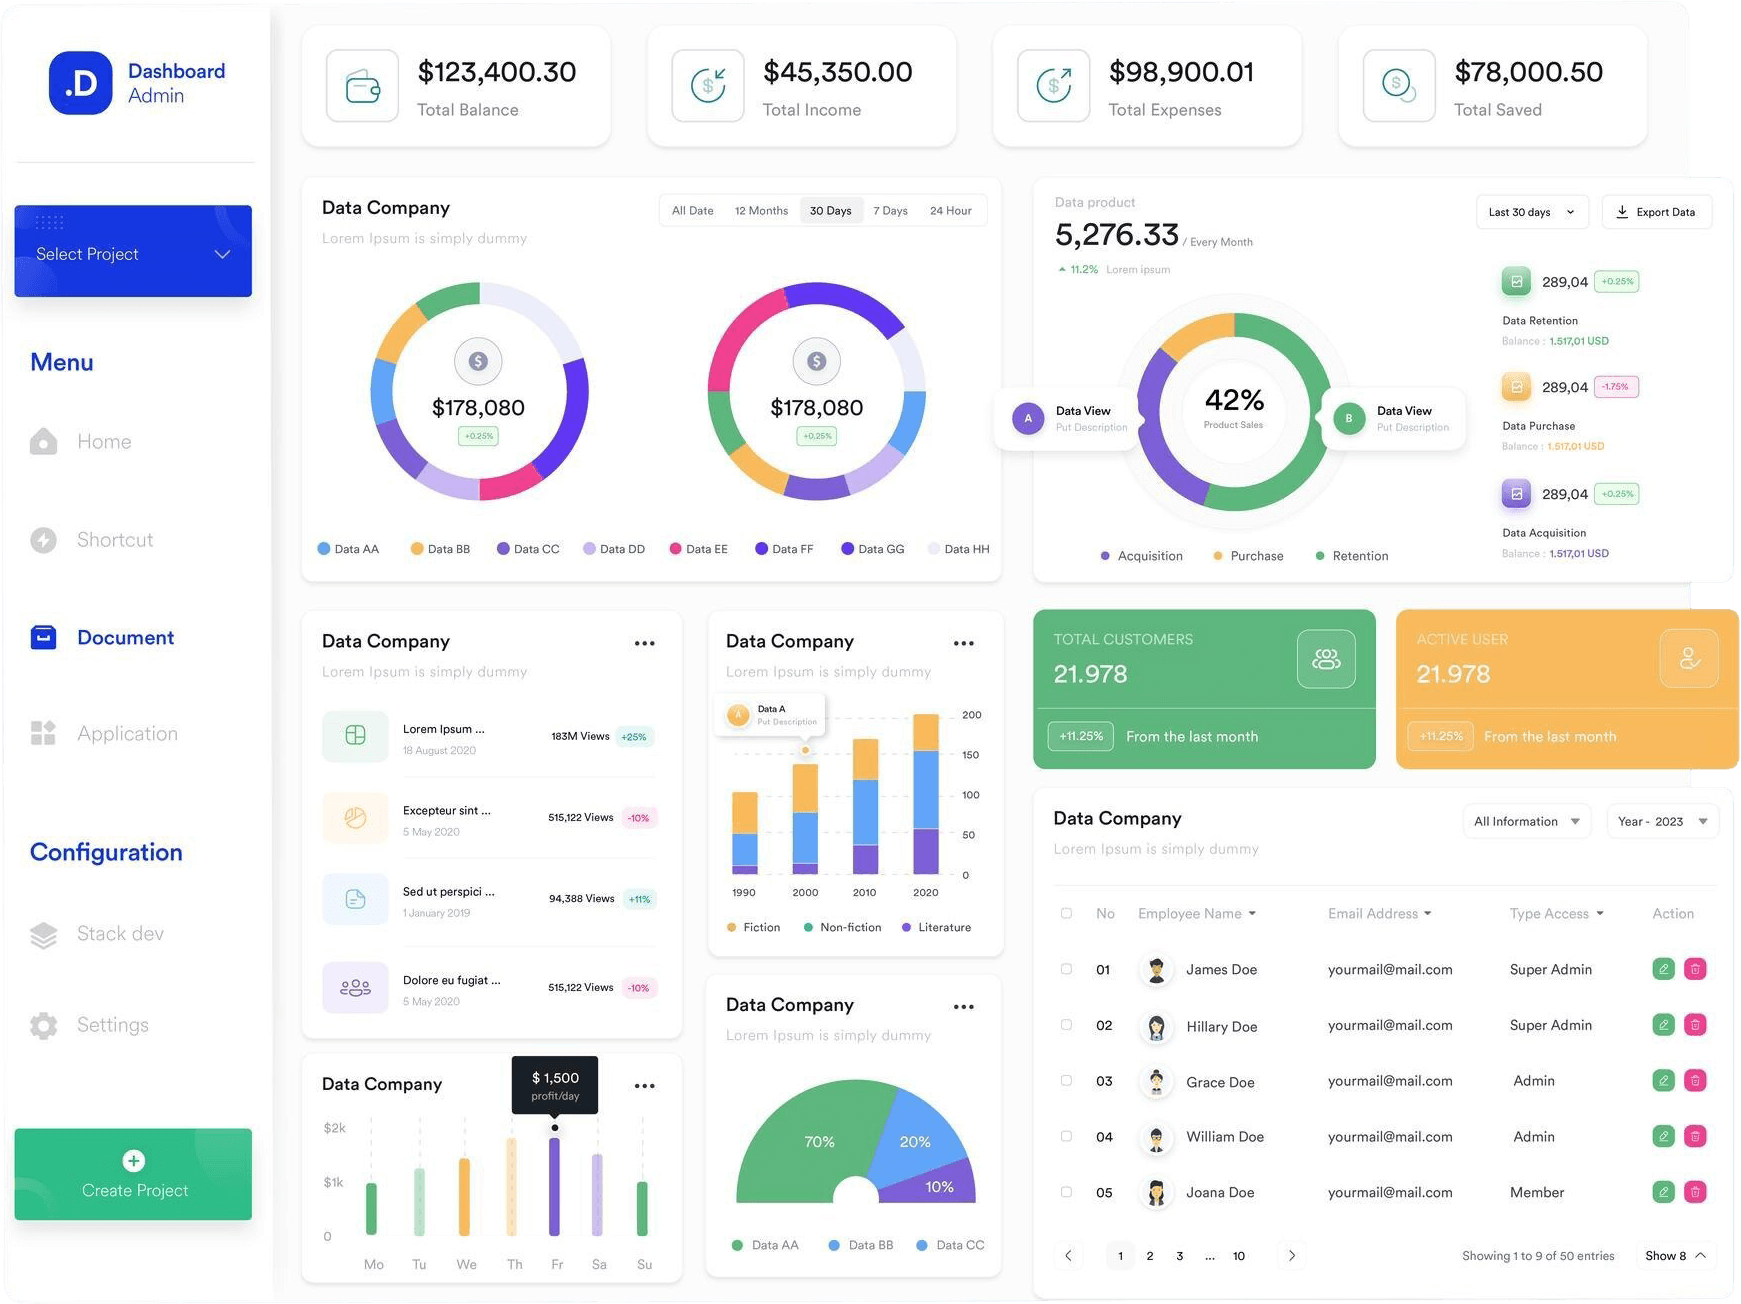Image resolution: width=1741 pixels, height=1304 pixels.
Task: Delete Hillary Doe using the red trash icon
Action: pyautogui.click(x=1695, y=1025)
